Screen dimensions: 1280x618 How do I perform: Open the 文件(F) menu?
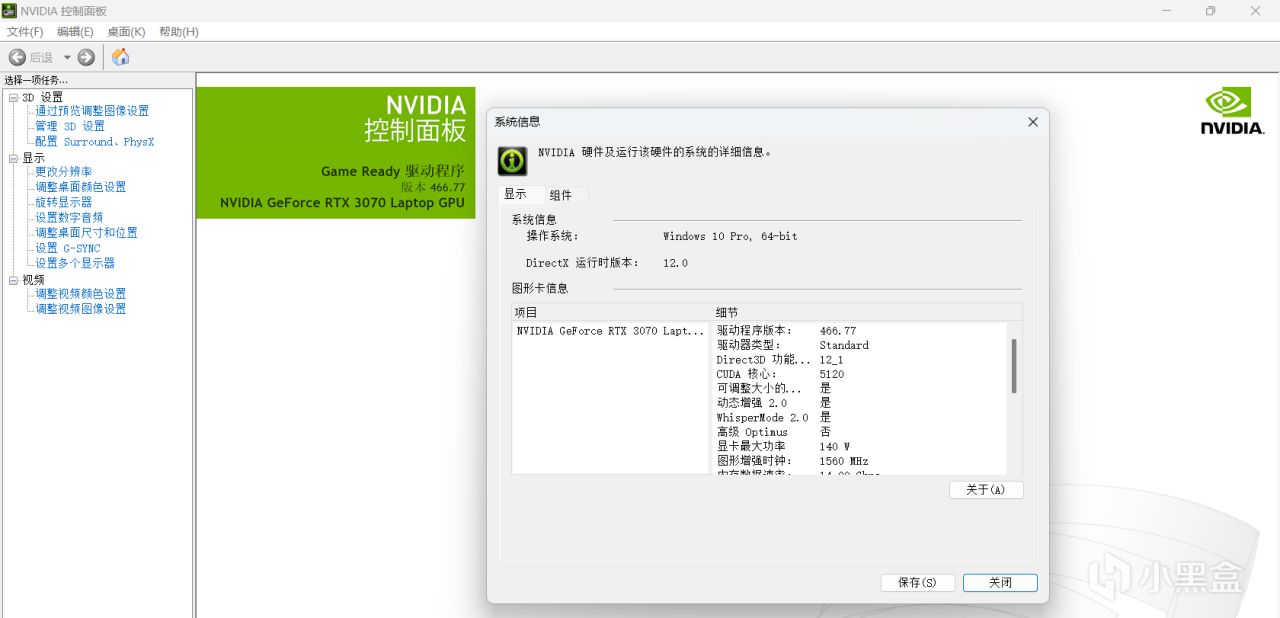[x=24, y=31]
